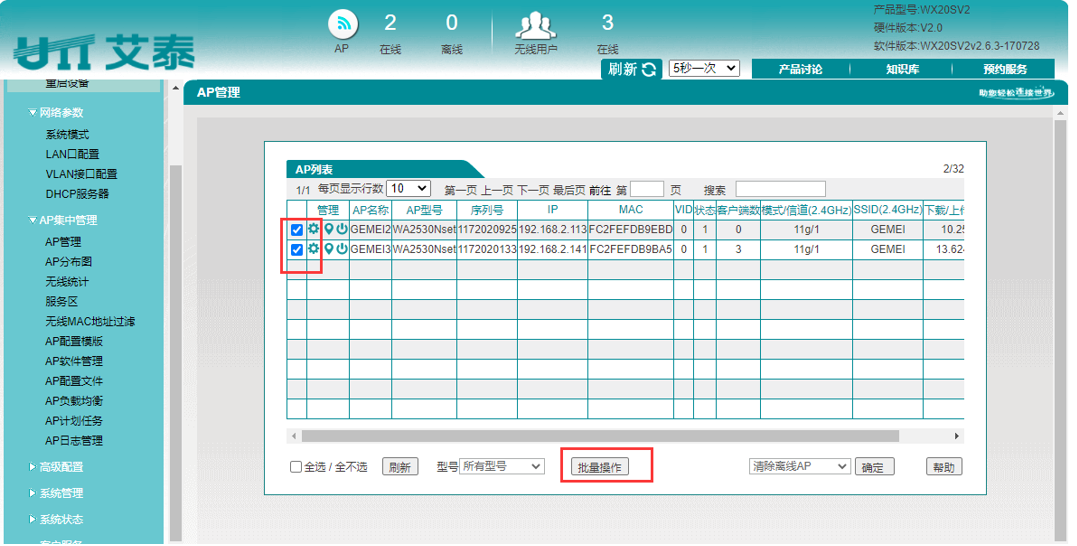Click the wireless users people icon

535,24
